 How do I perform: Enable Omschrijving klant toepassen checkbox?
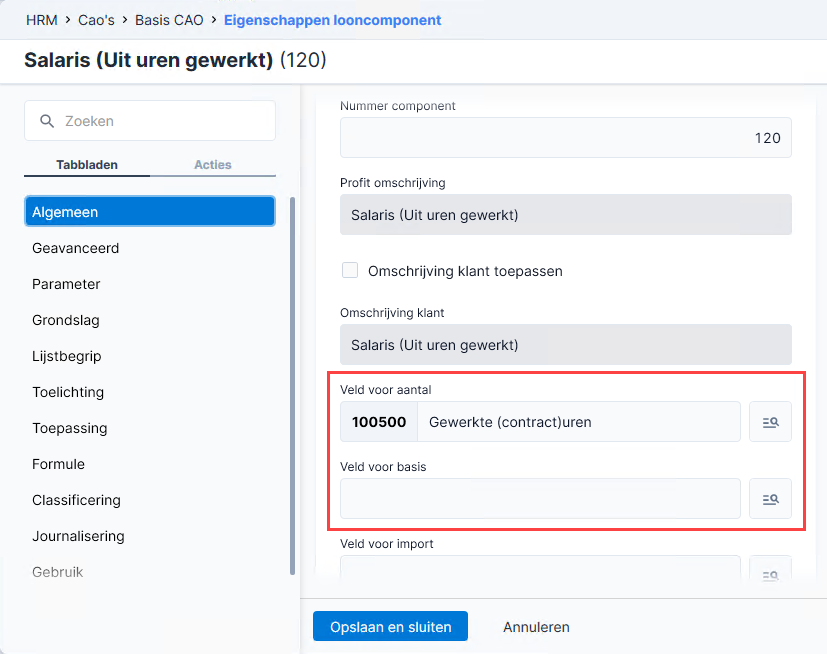coord(350,270)
